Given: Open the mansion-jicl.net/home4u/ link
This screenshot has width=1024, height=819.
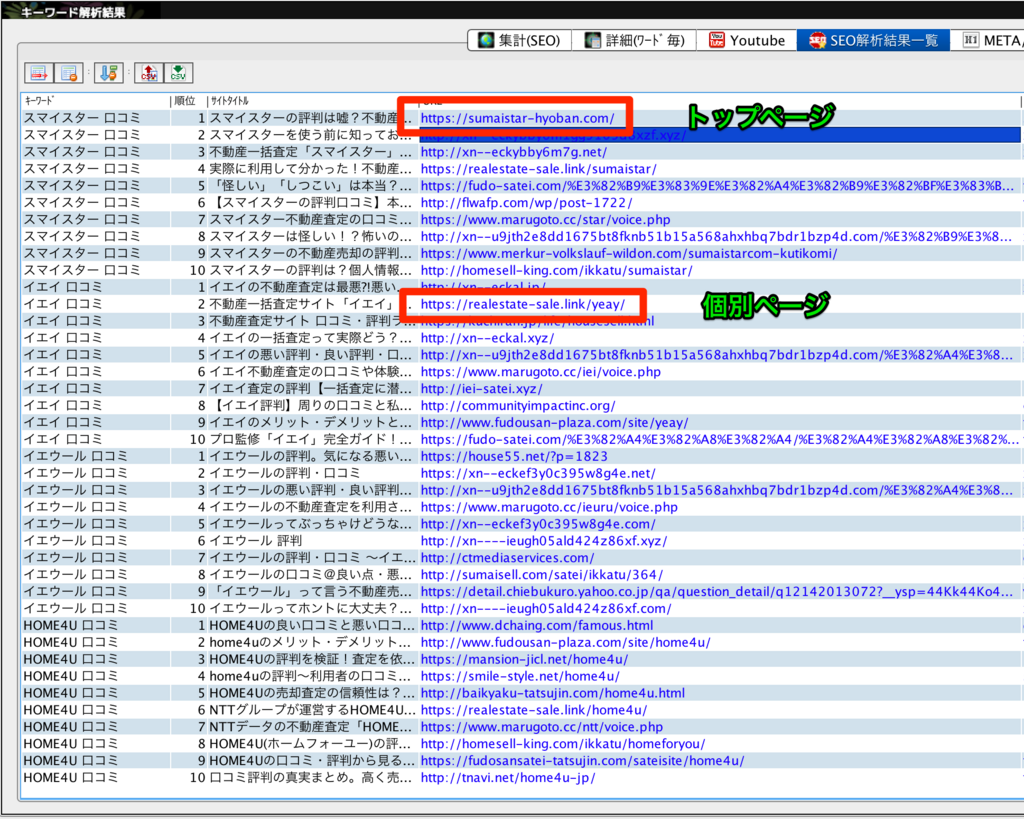Looking at the screenshot, I should [524, 660].
